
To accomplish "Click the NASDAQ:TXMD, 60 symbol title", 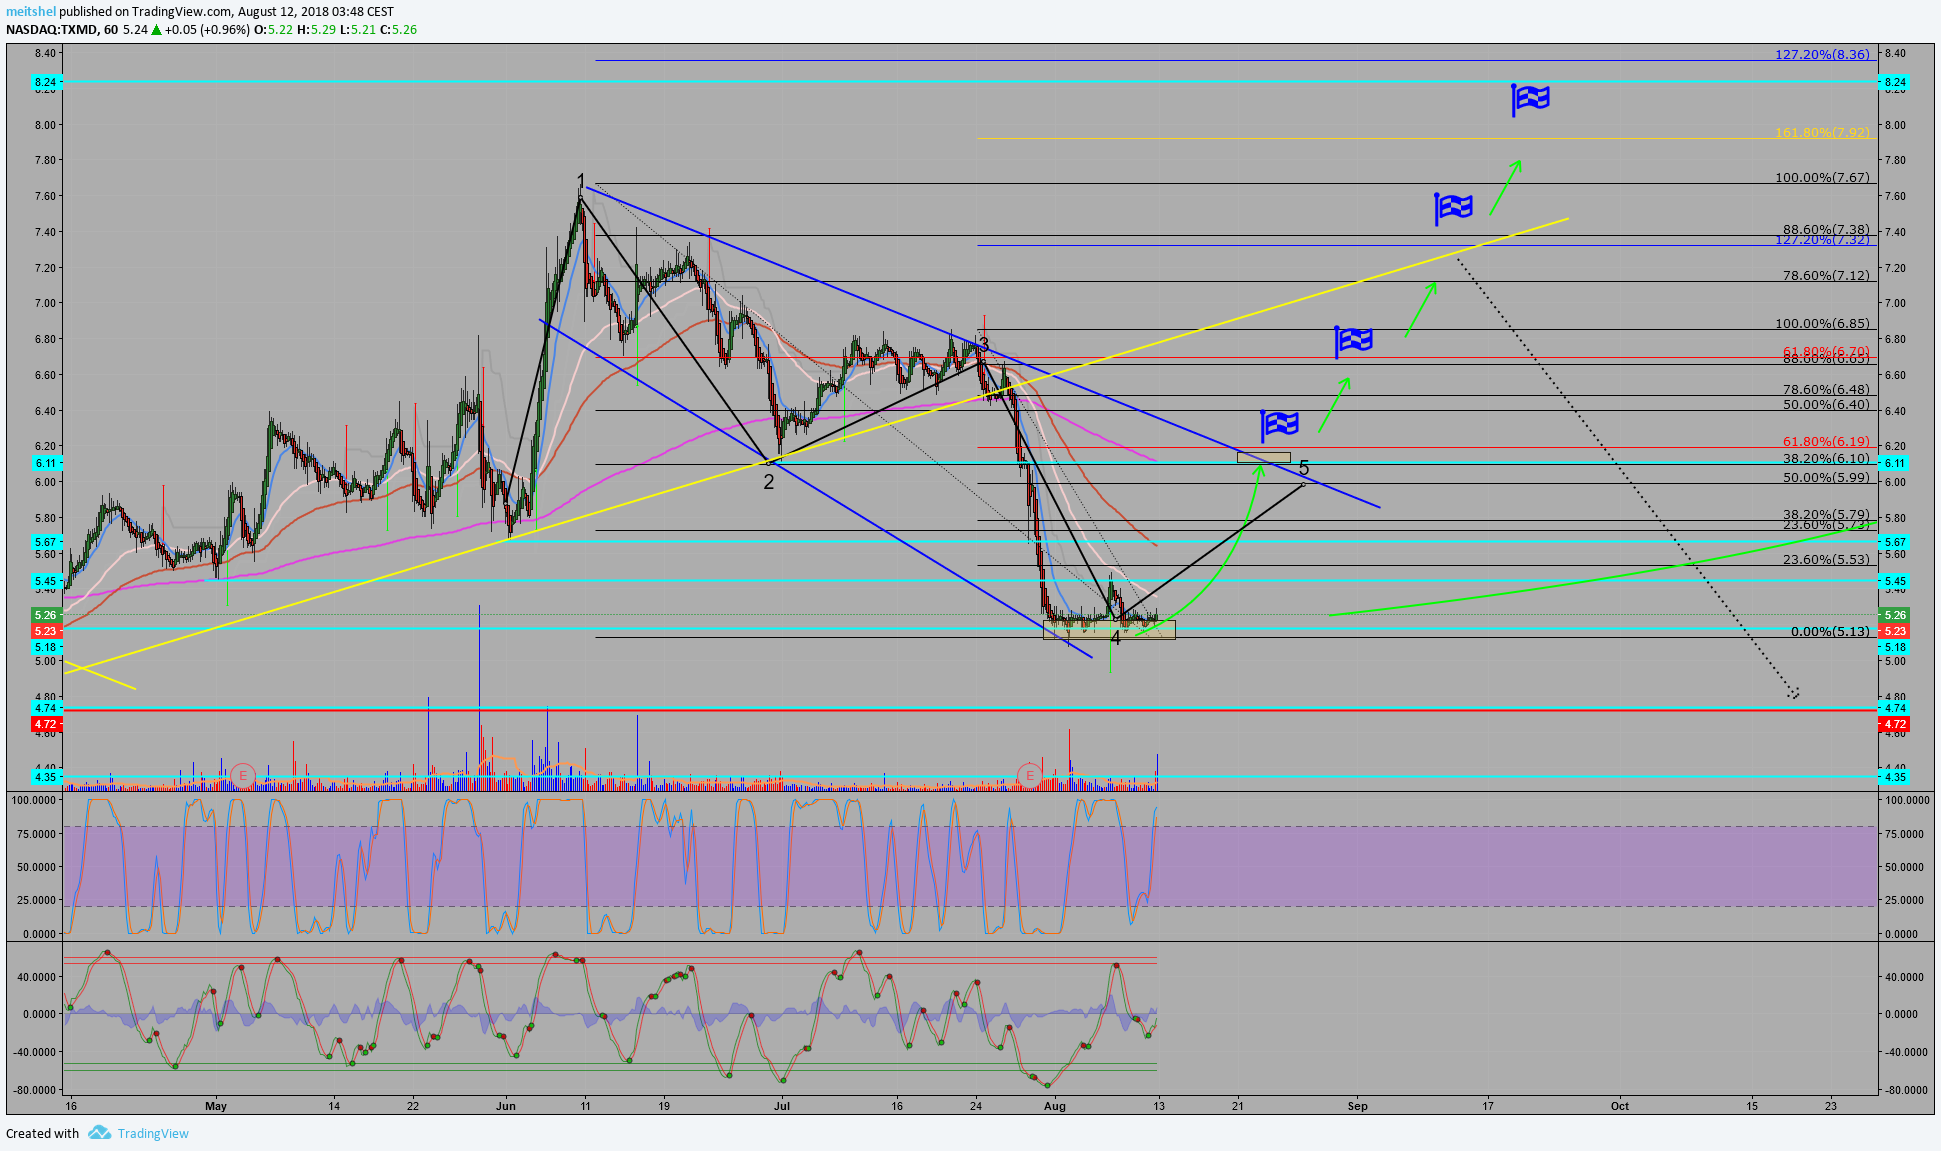I will pyautogui.click(x=62, y=30).
